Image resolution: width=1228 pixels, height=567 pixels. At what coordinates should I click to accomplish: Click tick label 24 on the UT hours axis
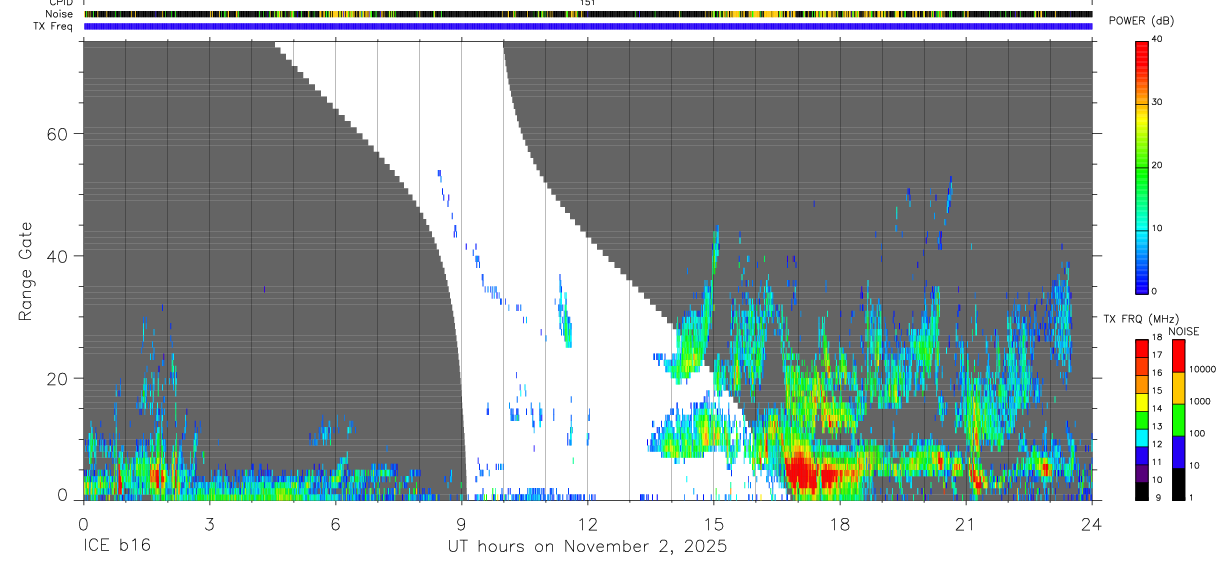1092,524
